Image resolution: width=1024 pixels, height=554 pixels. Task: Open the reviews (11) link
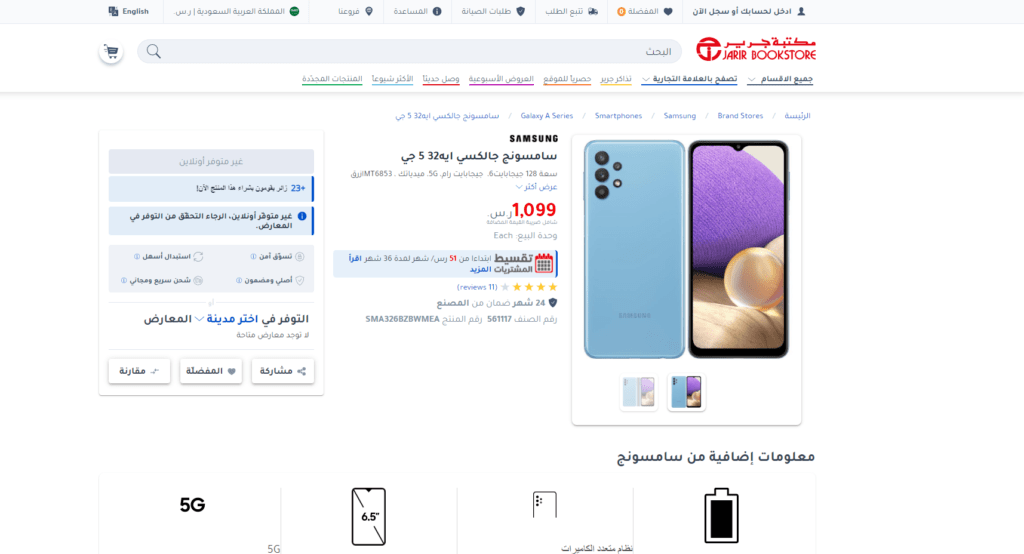click(477, 287)
